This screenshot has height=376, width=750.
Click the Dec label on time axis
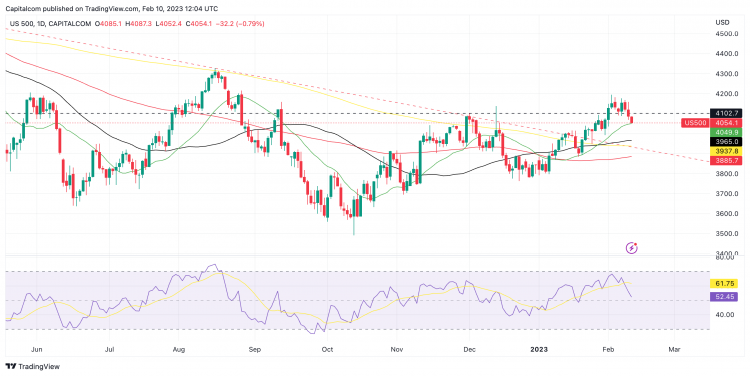pyautogui.click(x=469, y=349)
